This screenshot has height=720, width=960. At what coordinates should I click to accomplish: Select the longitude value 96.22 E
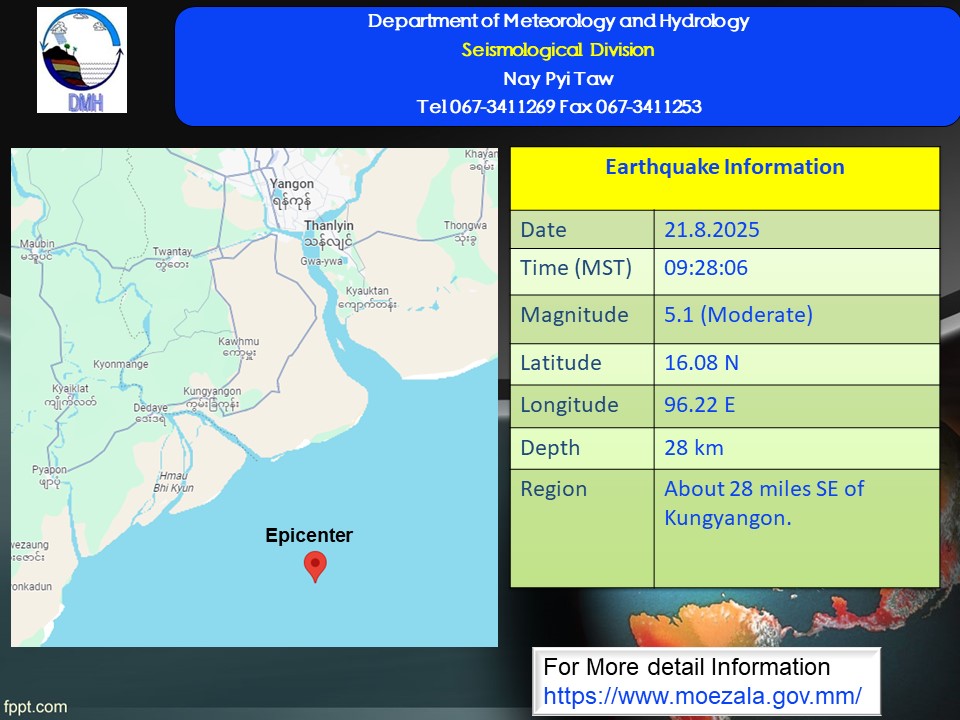click(701, 405)
